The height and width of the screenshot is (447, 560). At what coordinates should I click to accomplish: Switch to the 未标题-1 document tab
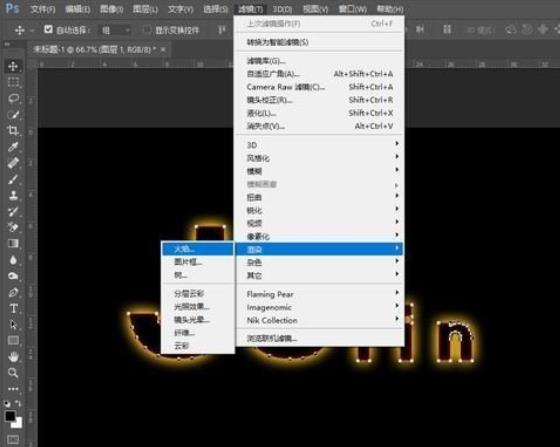click(x=94, y=49)
